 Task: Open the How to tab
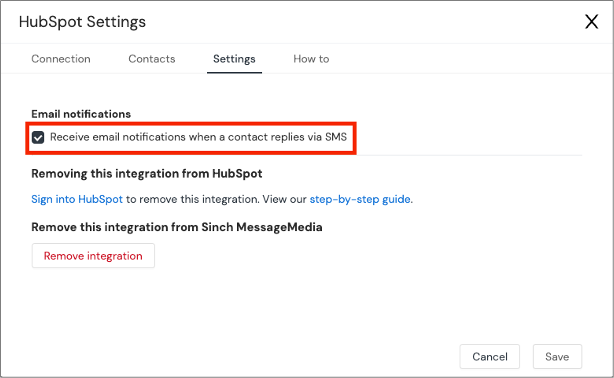pyautogui.click(x=311, y=59)
